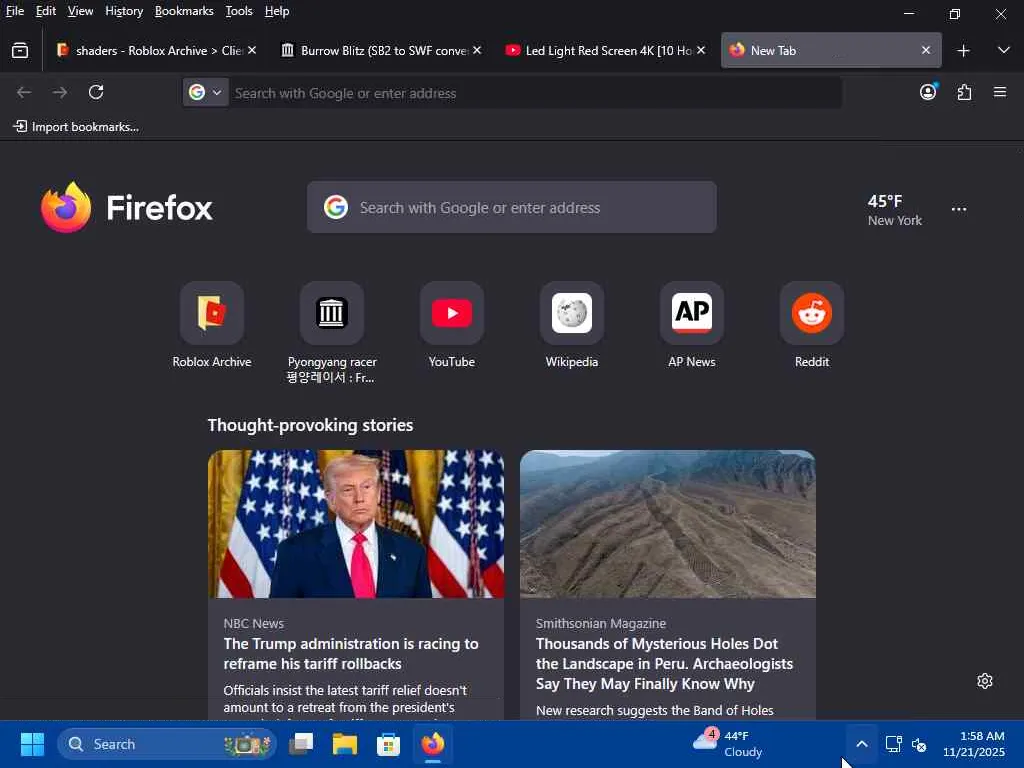Click the Firefox logo on new tab page
1024x768 pixels.
[127, 207]
